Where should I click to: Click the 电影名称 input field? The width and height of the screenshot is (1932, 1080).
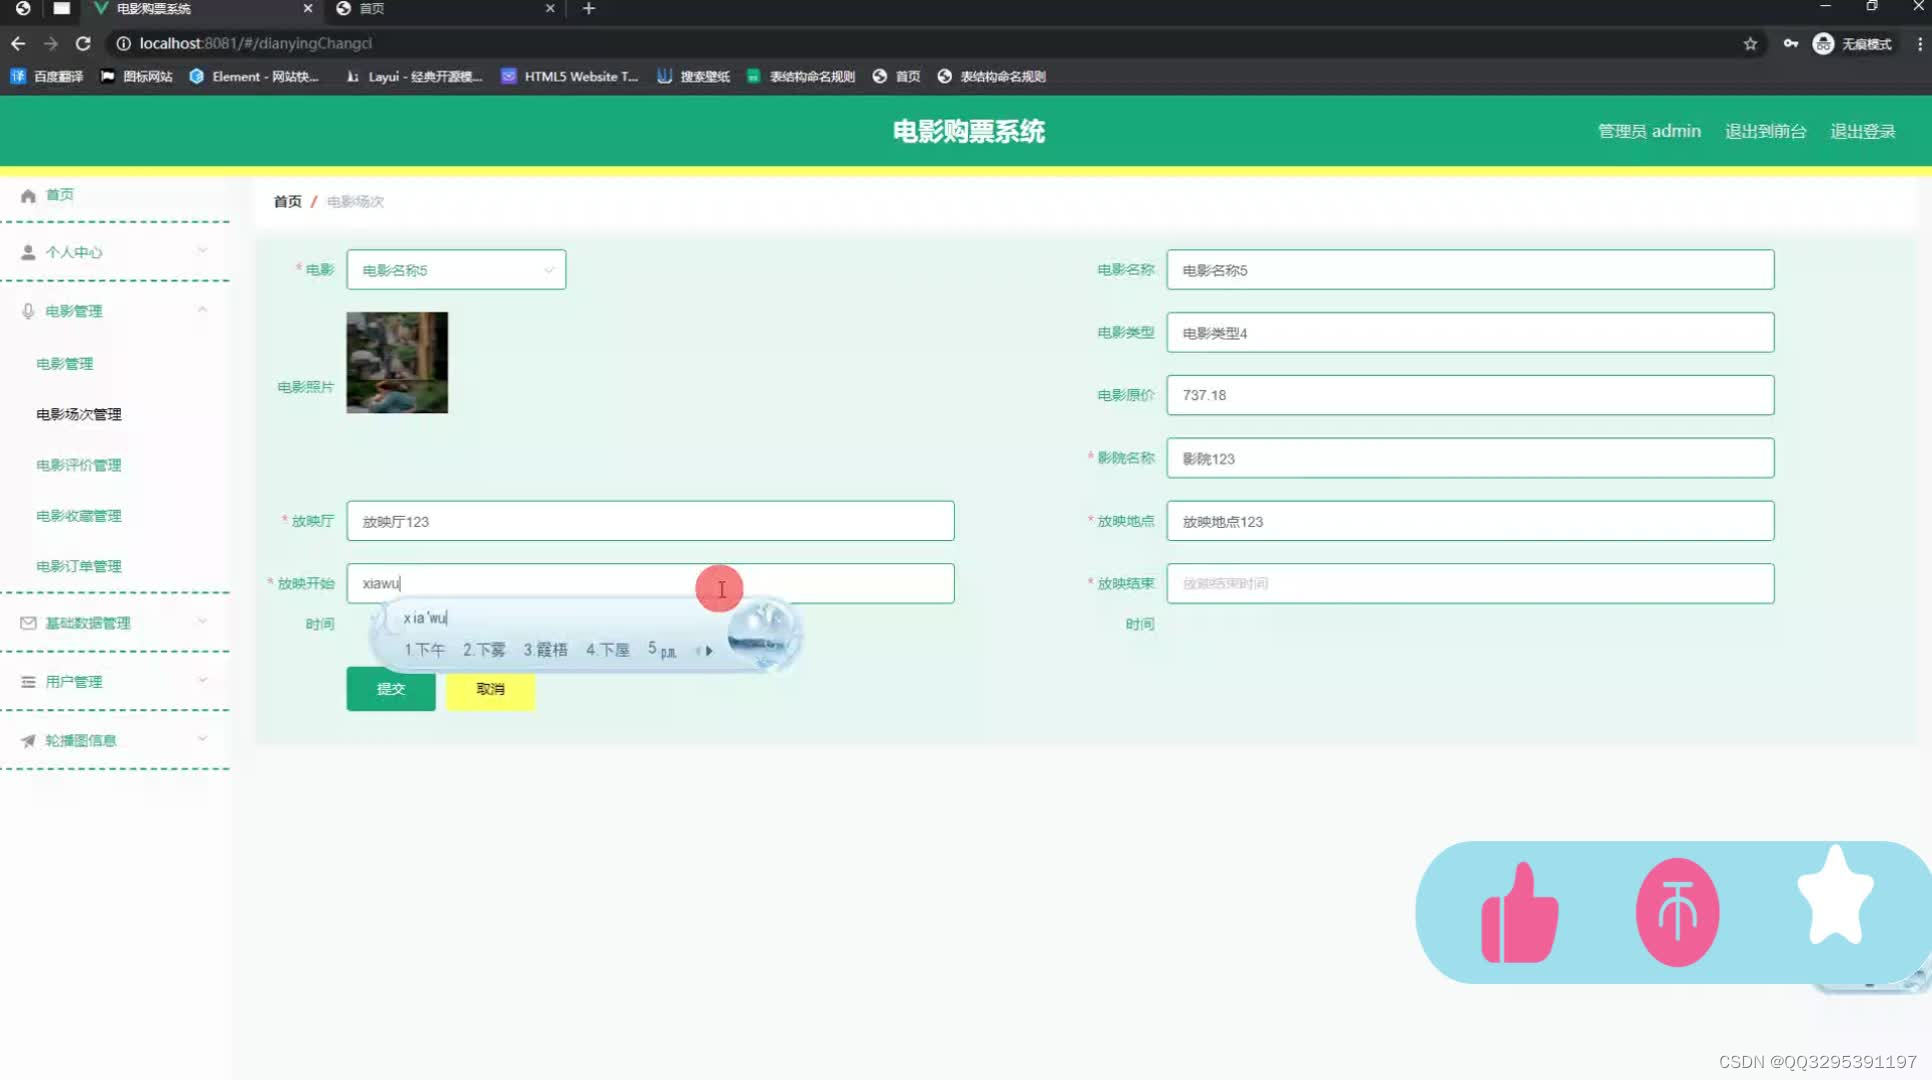click(1470, 270)
